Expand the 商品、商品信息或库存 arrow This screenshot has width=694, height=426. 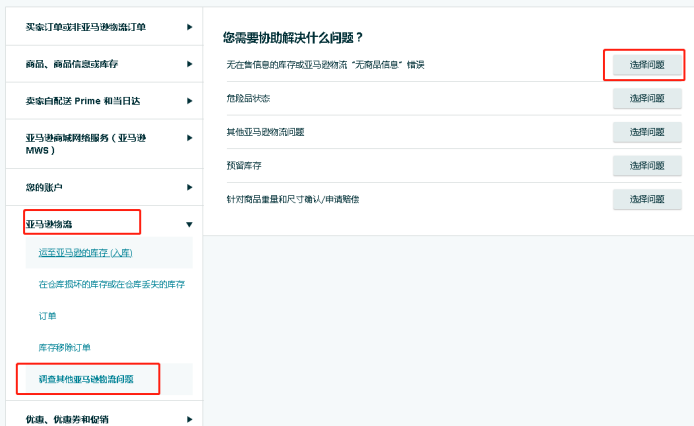click(x=189, y=64)
